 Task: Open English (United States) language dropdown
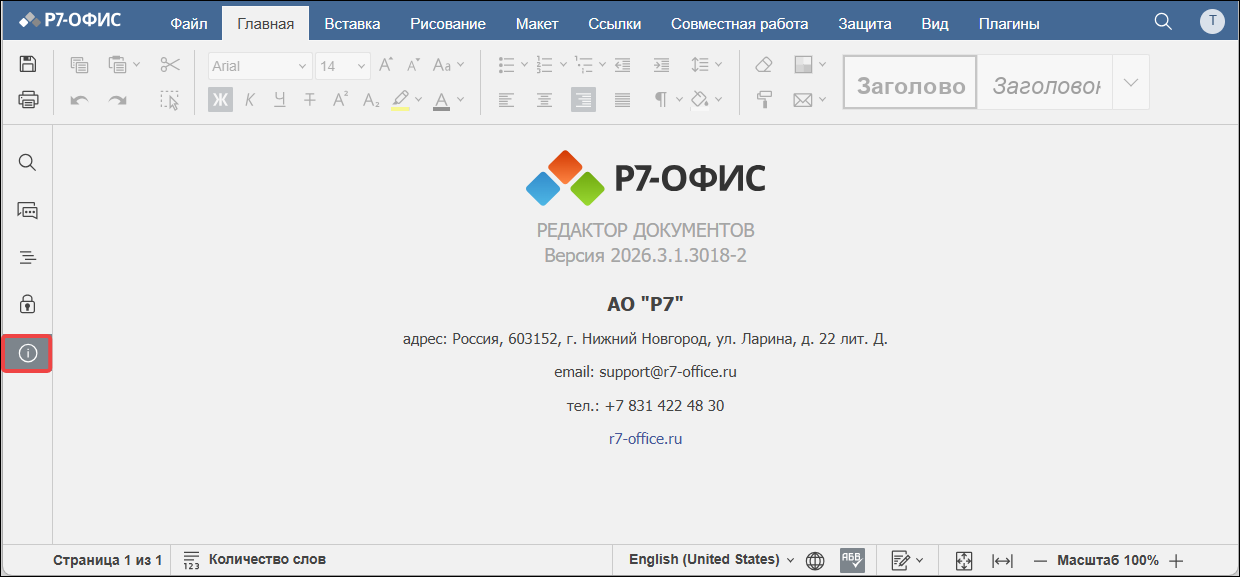(x=711, y=560)
